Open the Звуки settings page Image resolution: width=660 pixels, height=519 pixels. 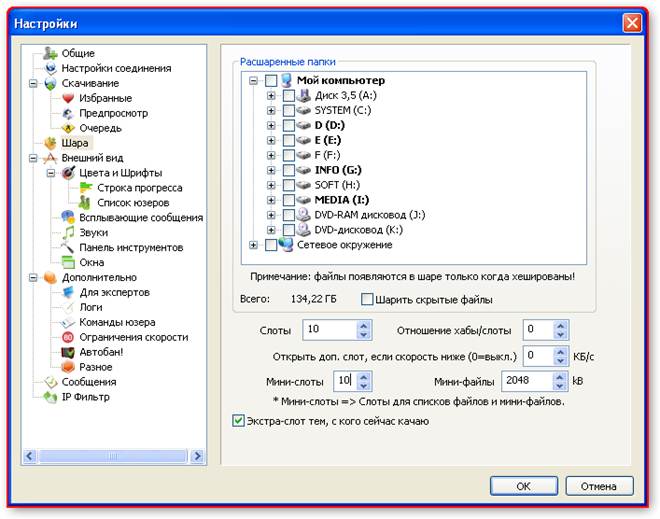click(93, 232)
